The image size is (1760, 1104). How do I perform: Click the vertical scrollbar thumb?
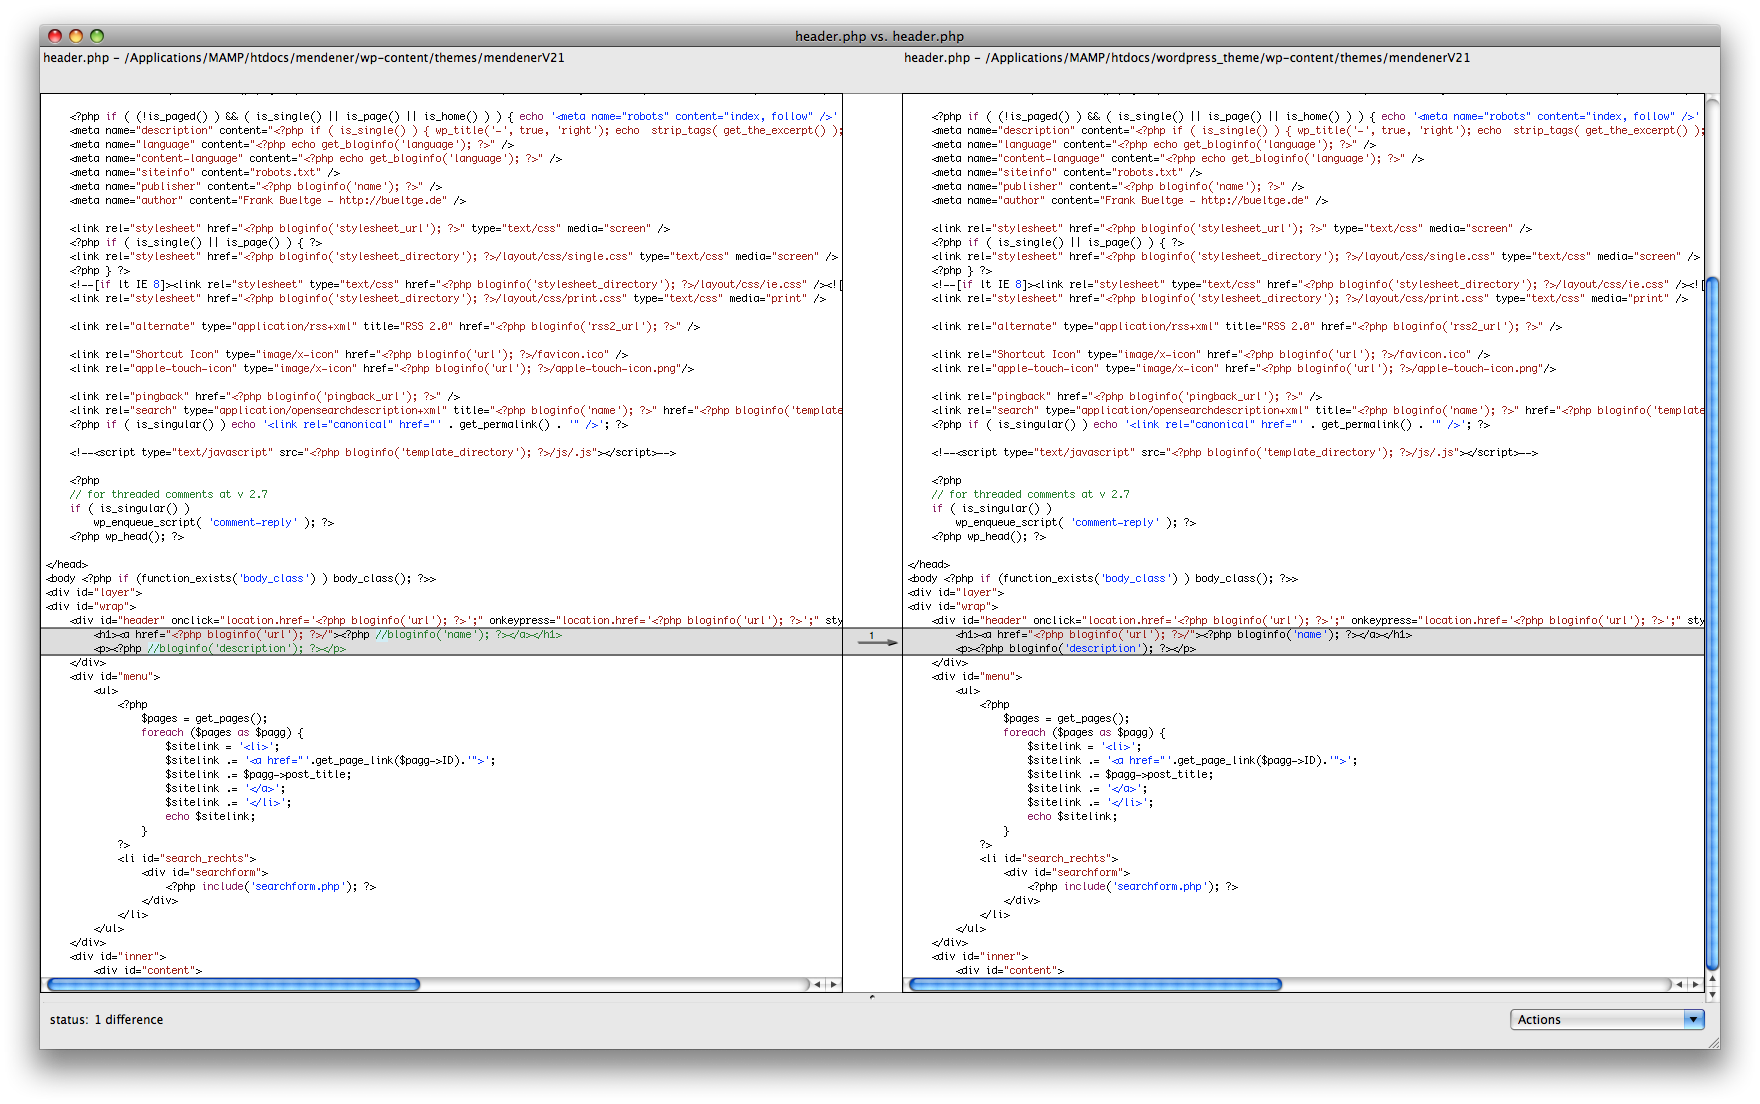1713,622
